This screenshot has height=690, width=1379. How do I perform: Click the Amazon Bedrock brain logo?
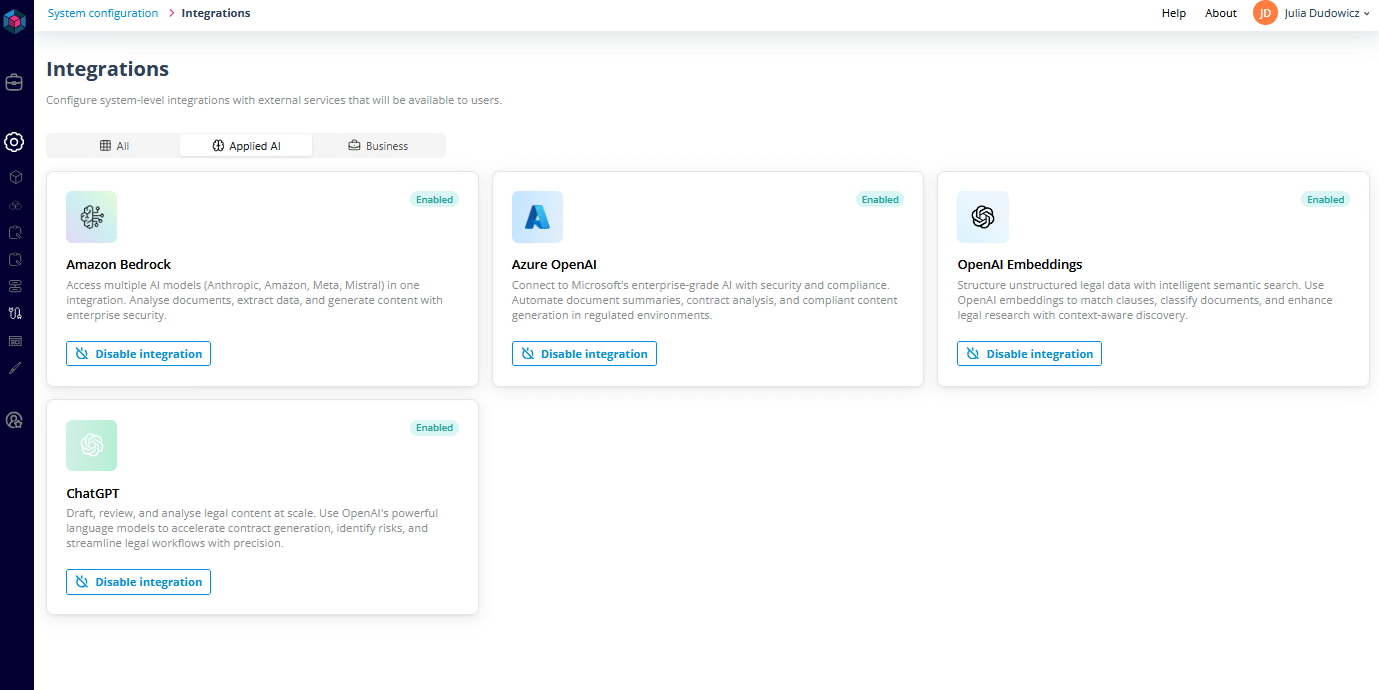(92, 217)
